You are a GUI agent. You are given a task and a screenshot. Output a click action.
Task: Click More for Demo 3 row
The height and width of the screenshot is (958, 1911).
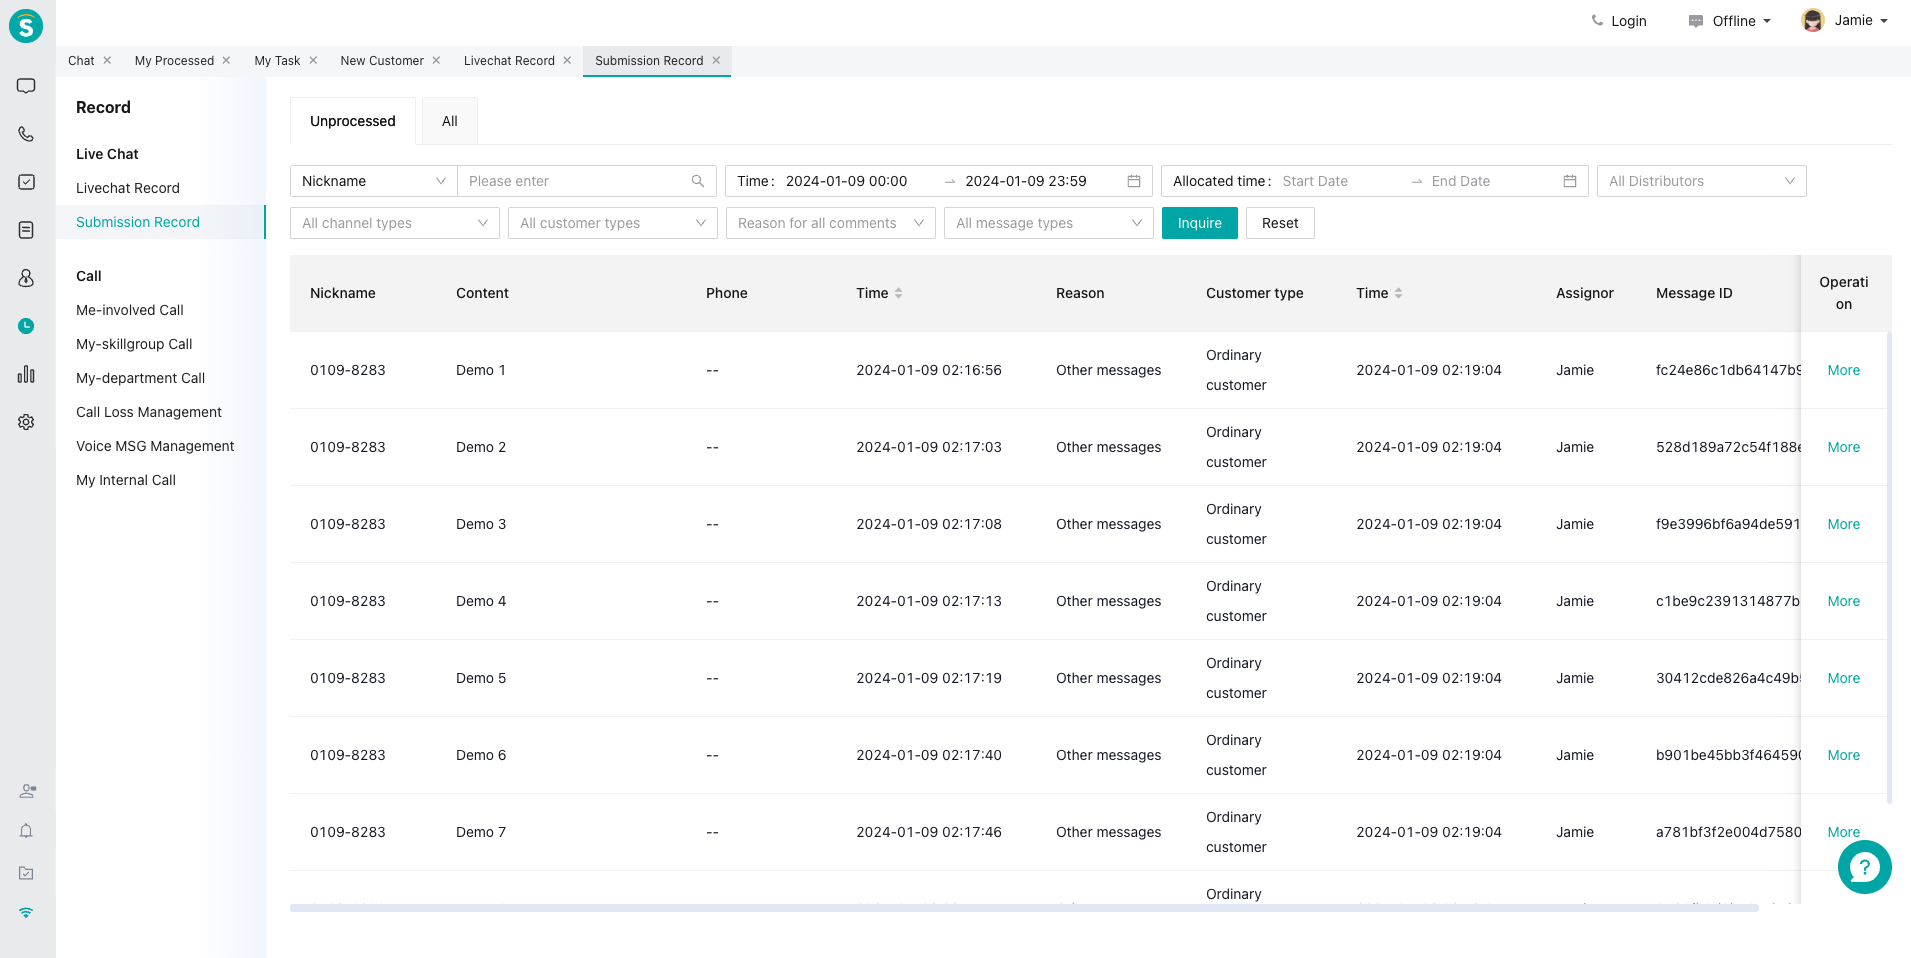click(1844, 524)
